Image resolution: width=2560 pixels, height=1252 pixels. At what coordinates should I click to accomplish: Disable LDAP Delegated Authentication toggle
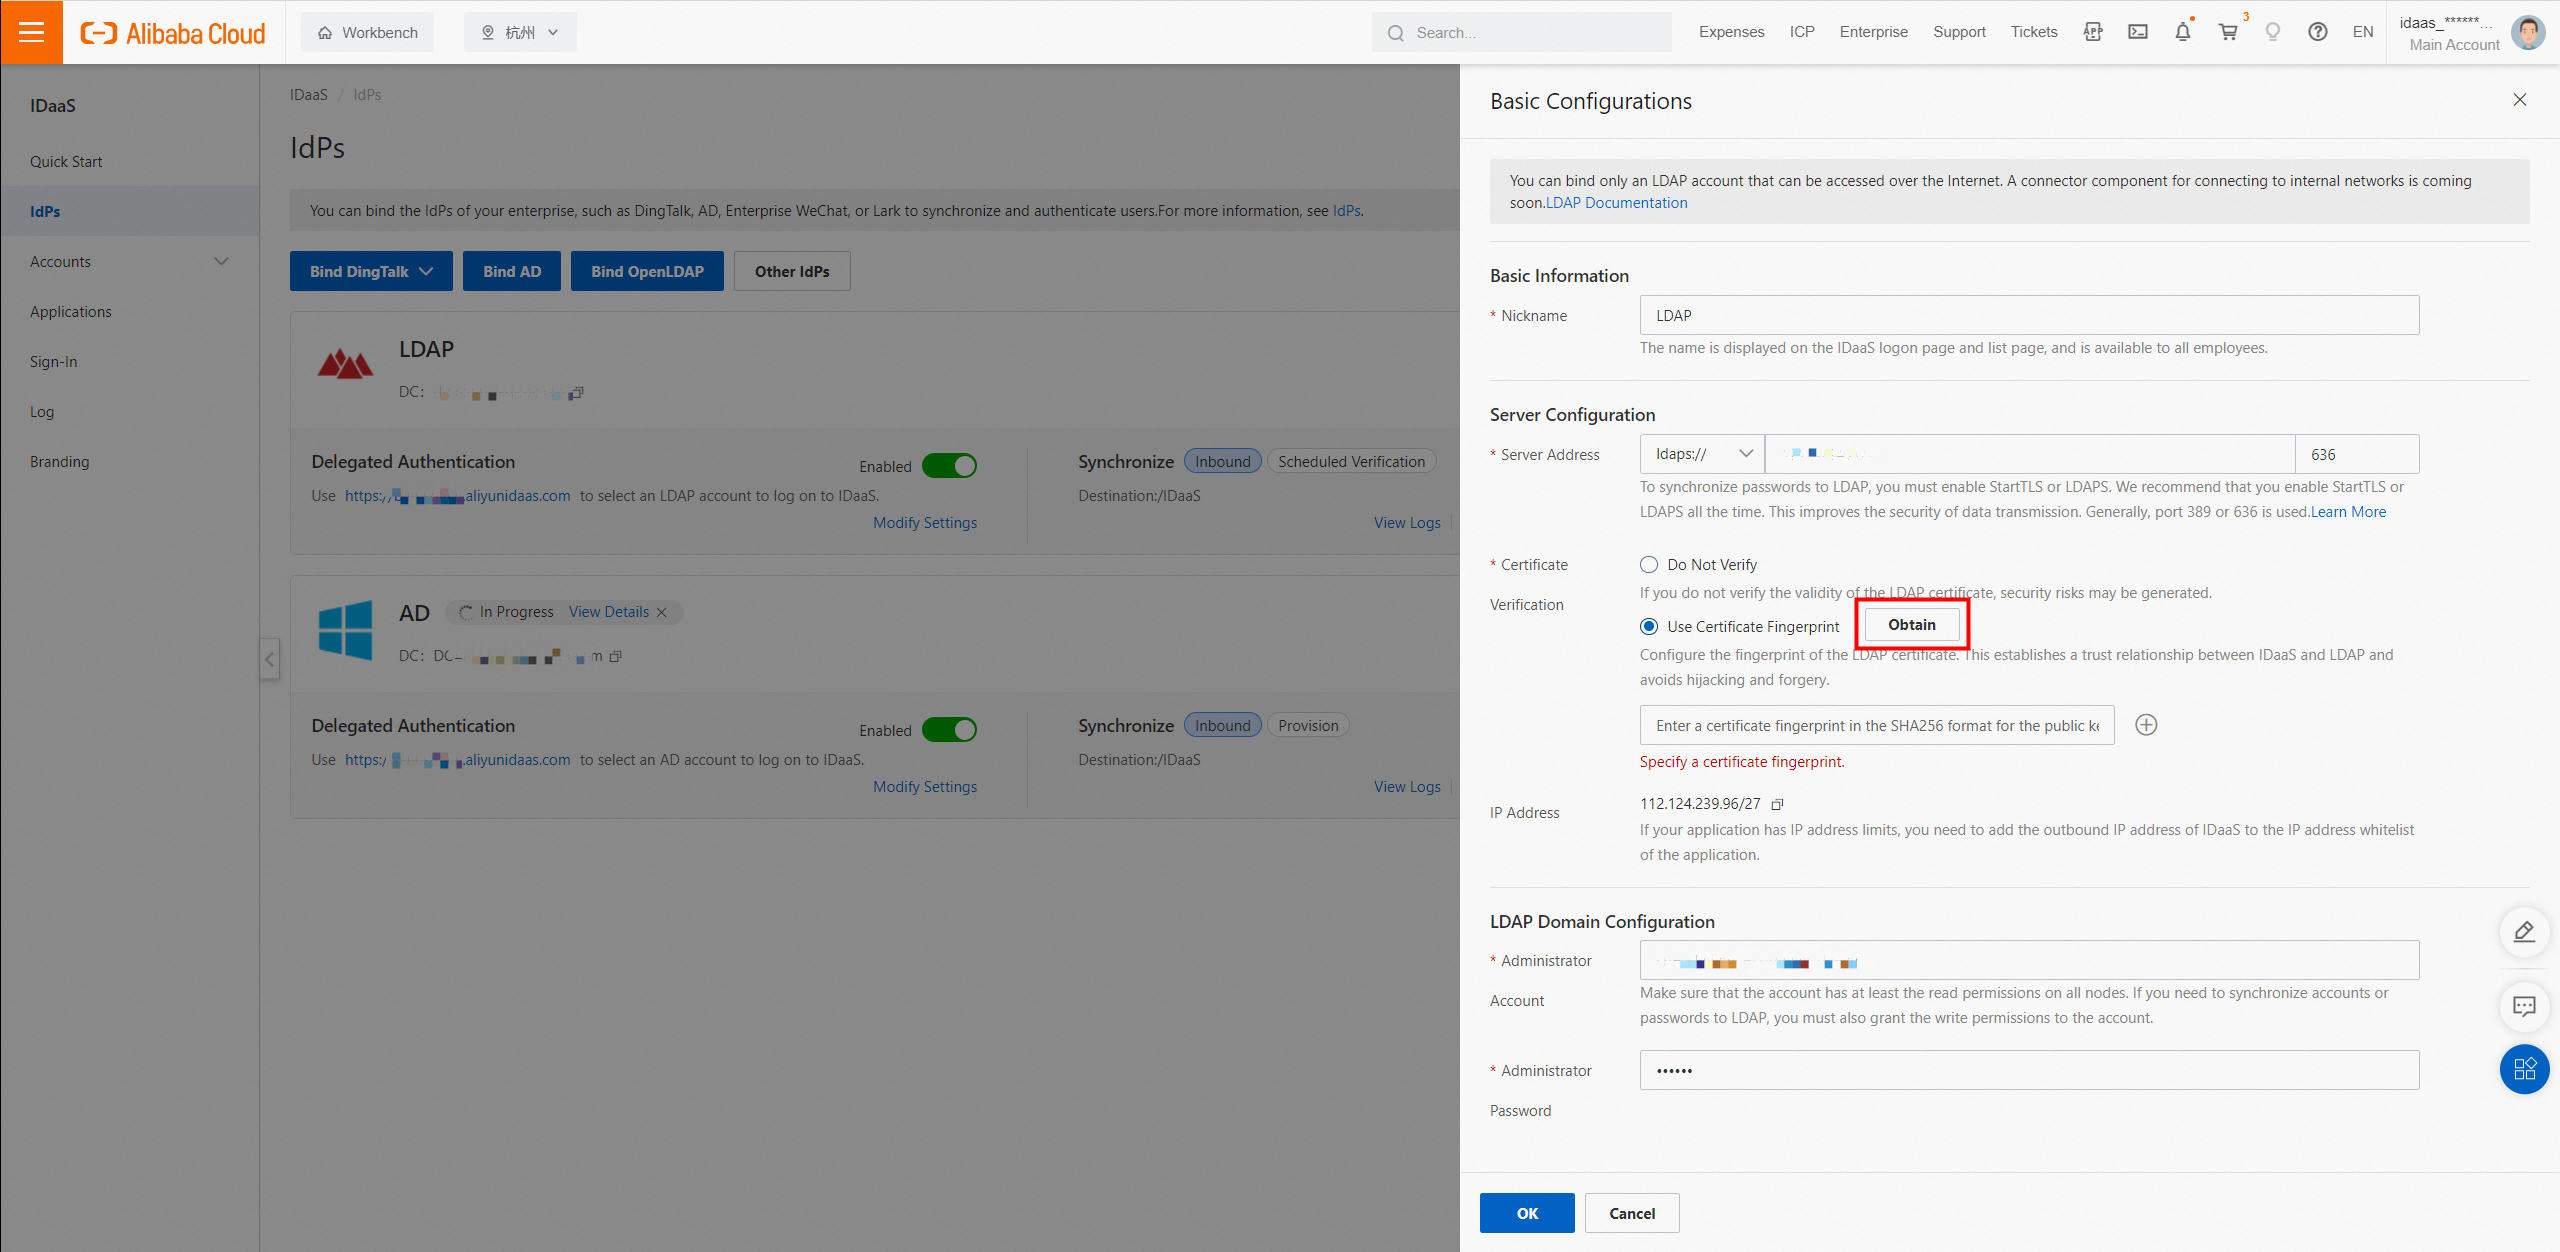[x=949, y=466]
